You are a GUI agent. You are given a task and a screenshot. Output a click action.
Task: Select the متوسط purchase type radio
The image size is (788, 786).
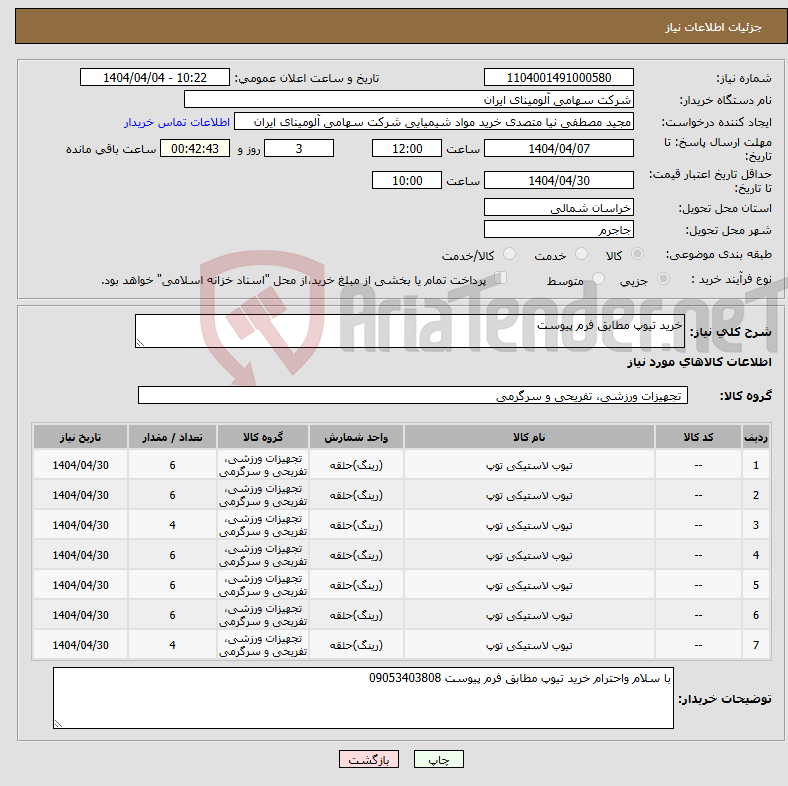coord(598,279)
